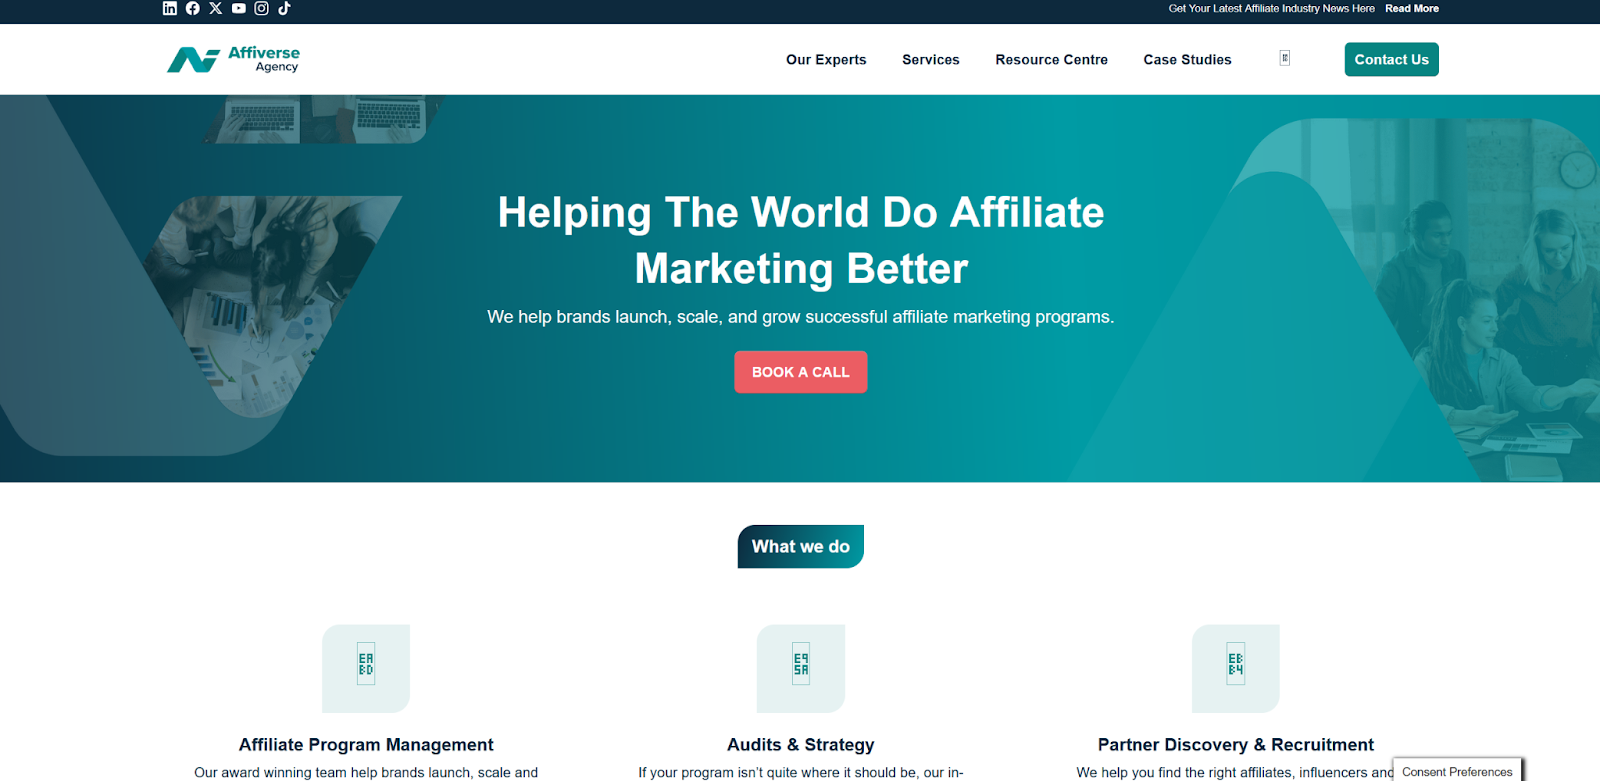
Task: Click the small icon beside Case Studies
Action: point(1285,58)
